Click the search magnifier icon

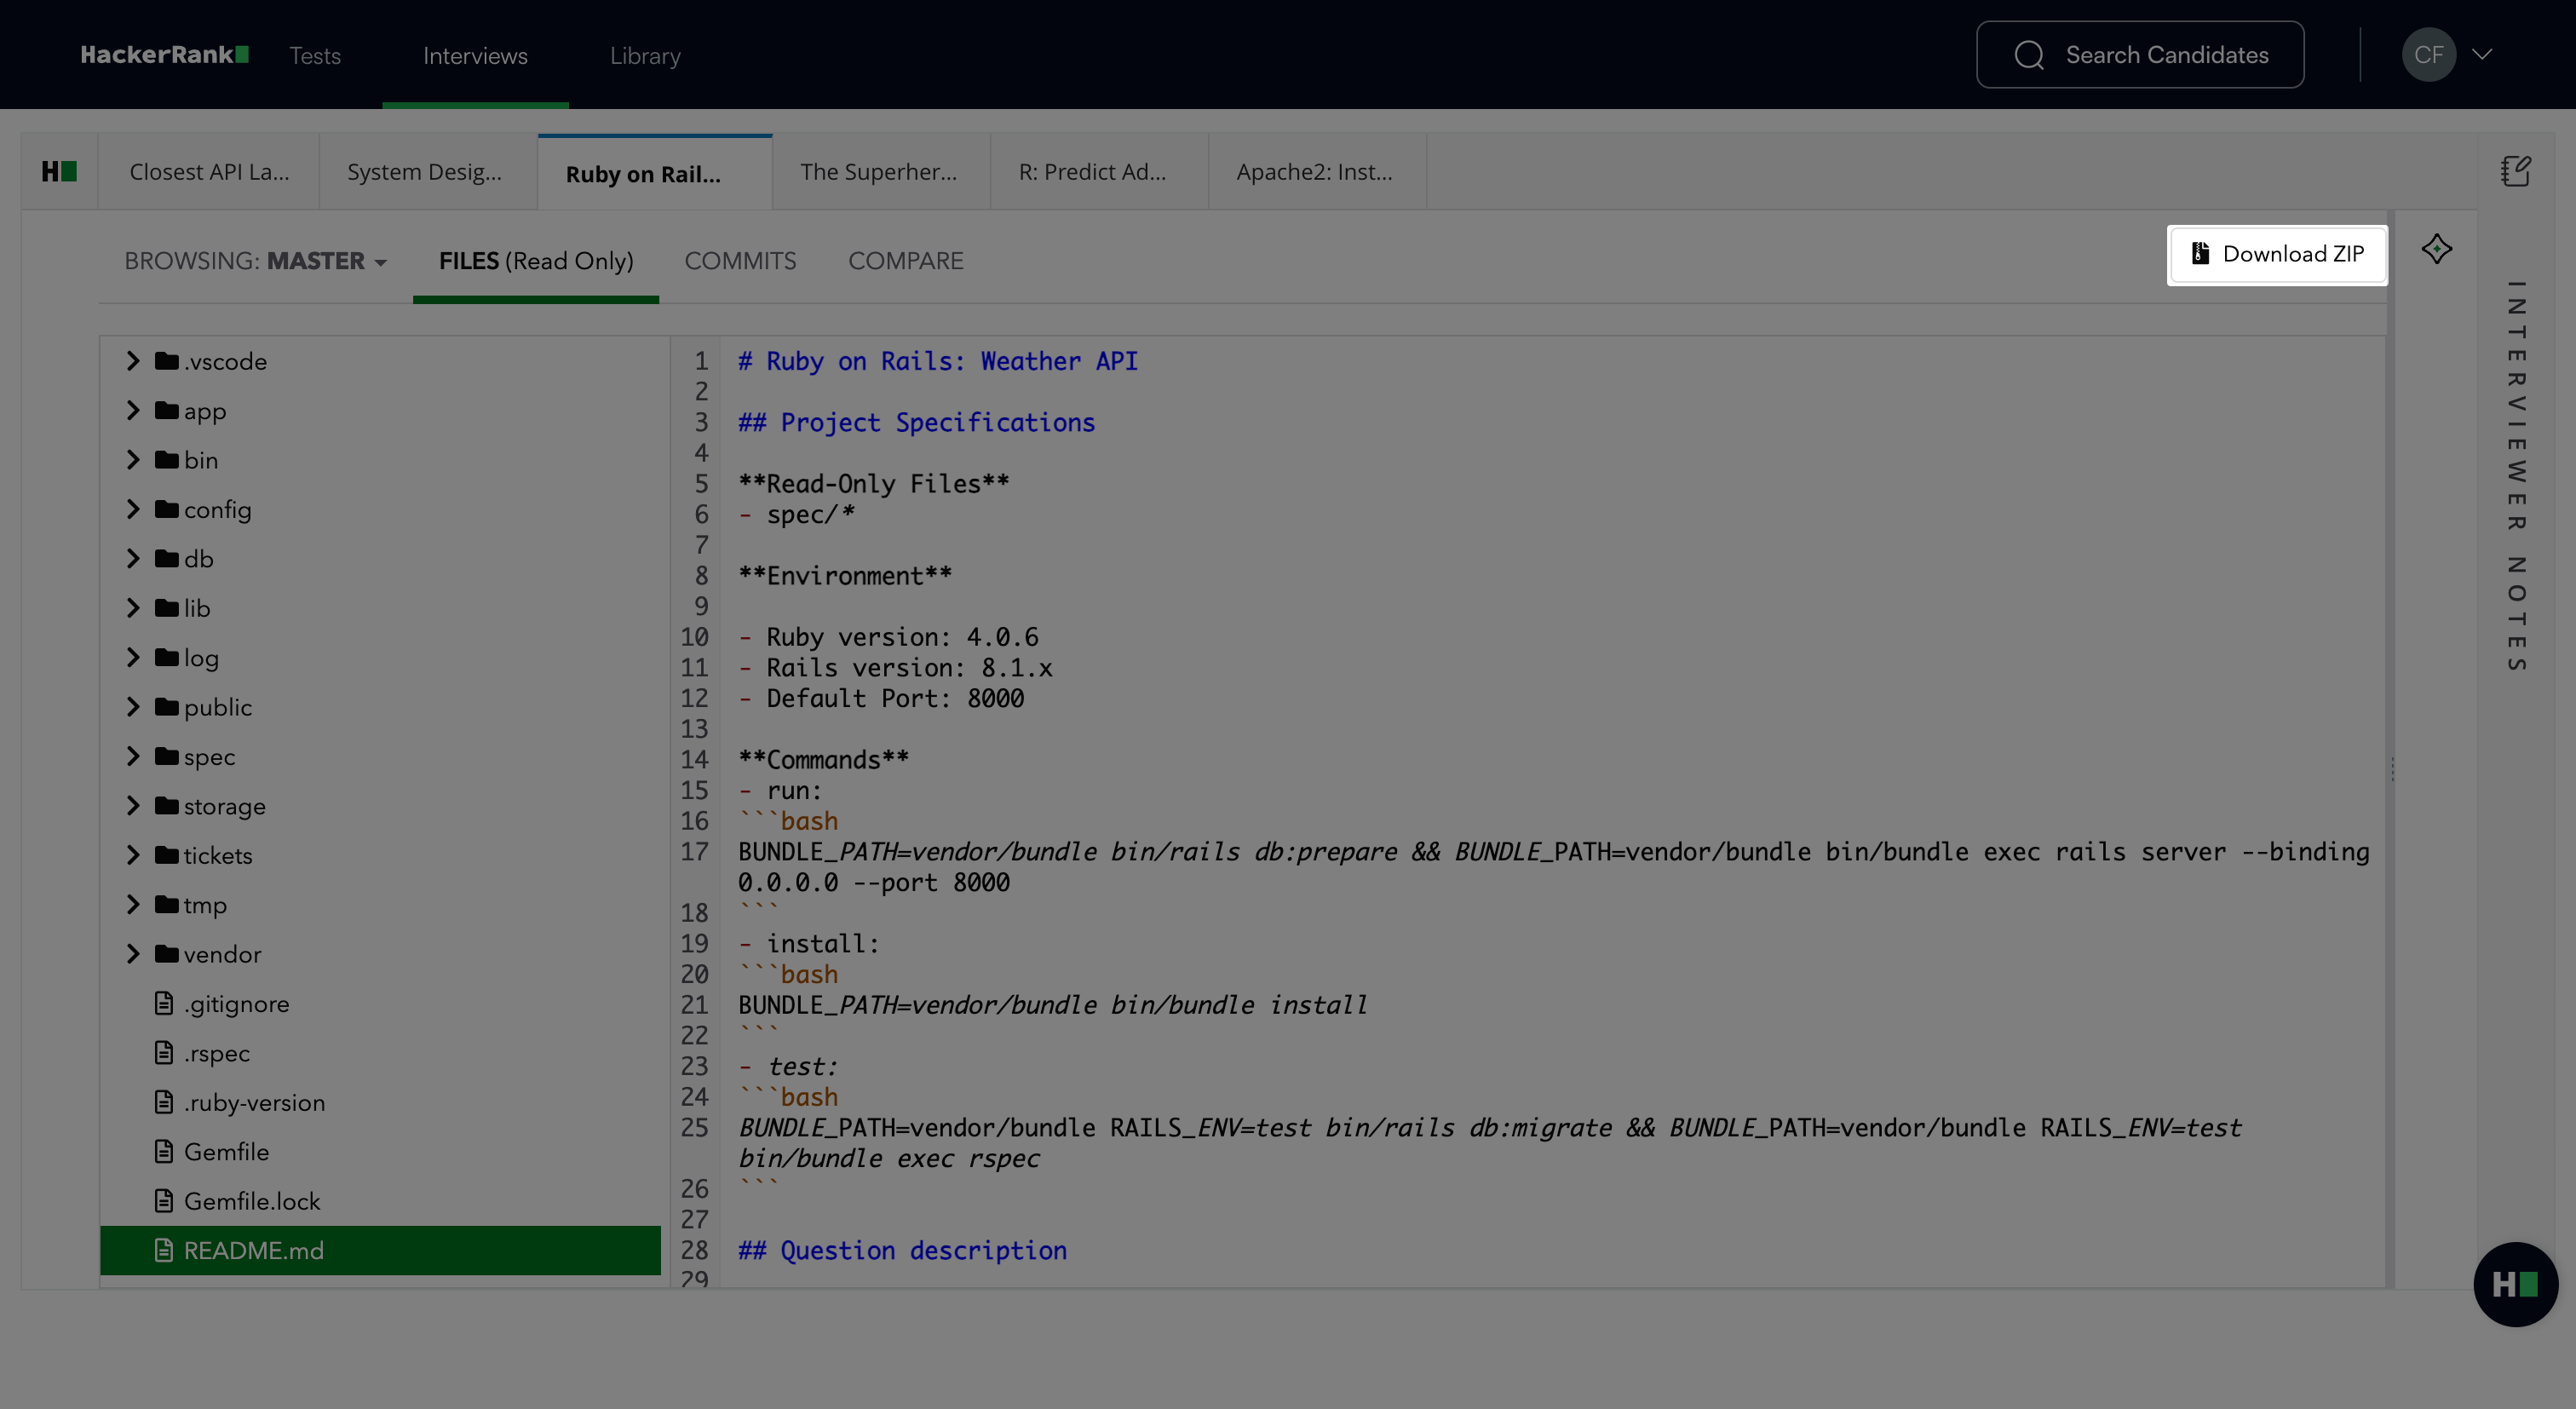tap(2029, 55)
